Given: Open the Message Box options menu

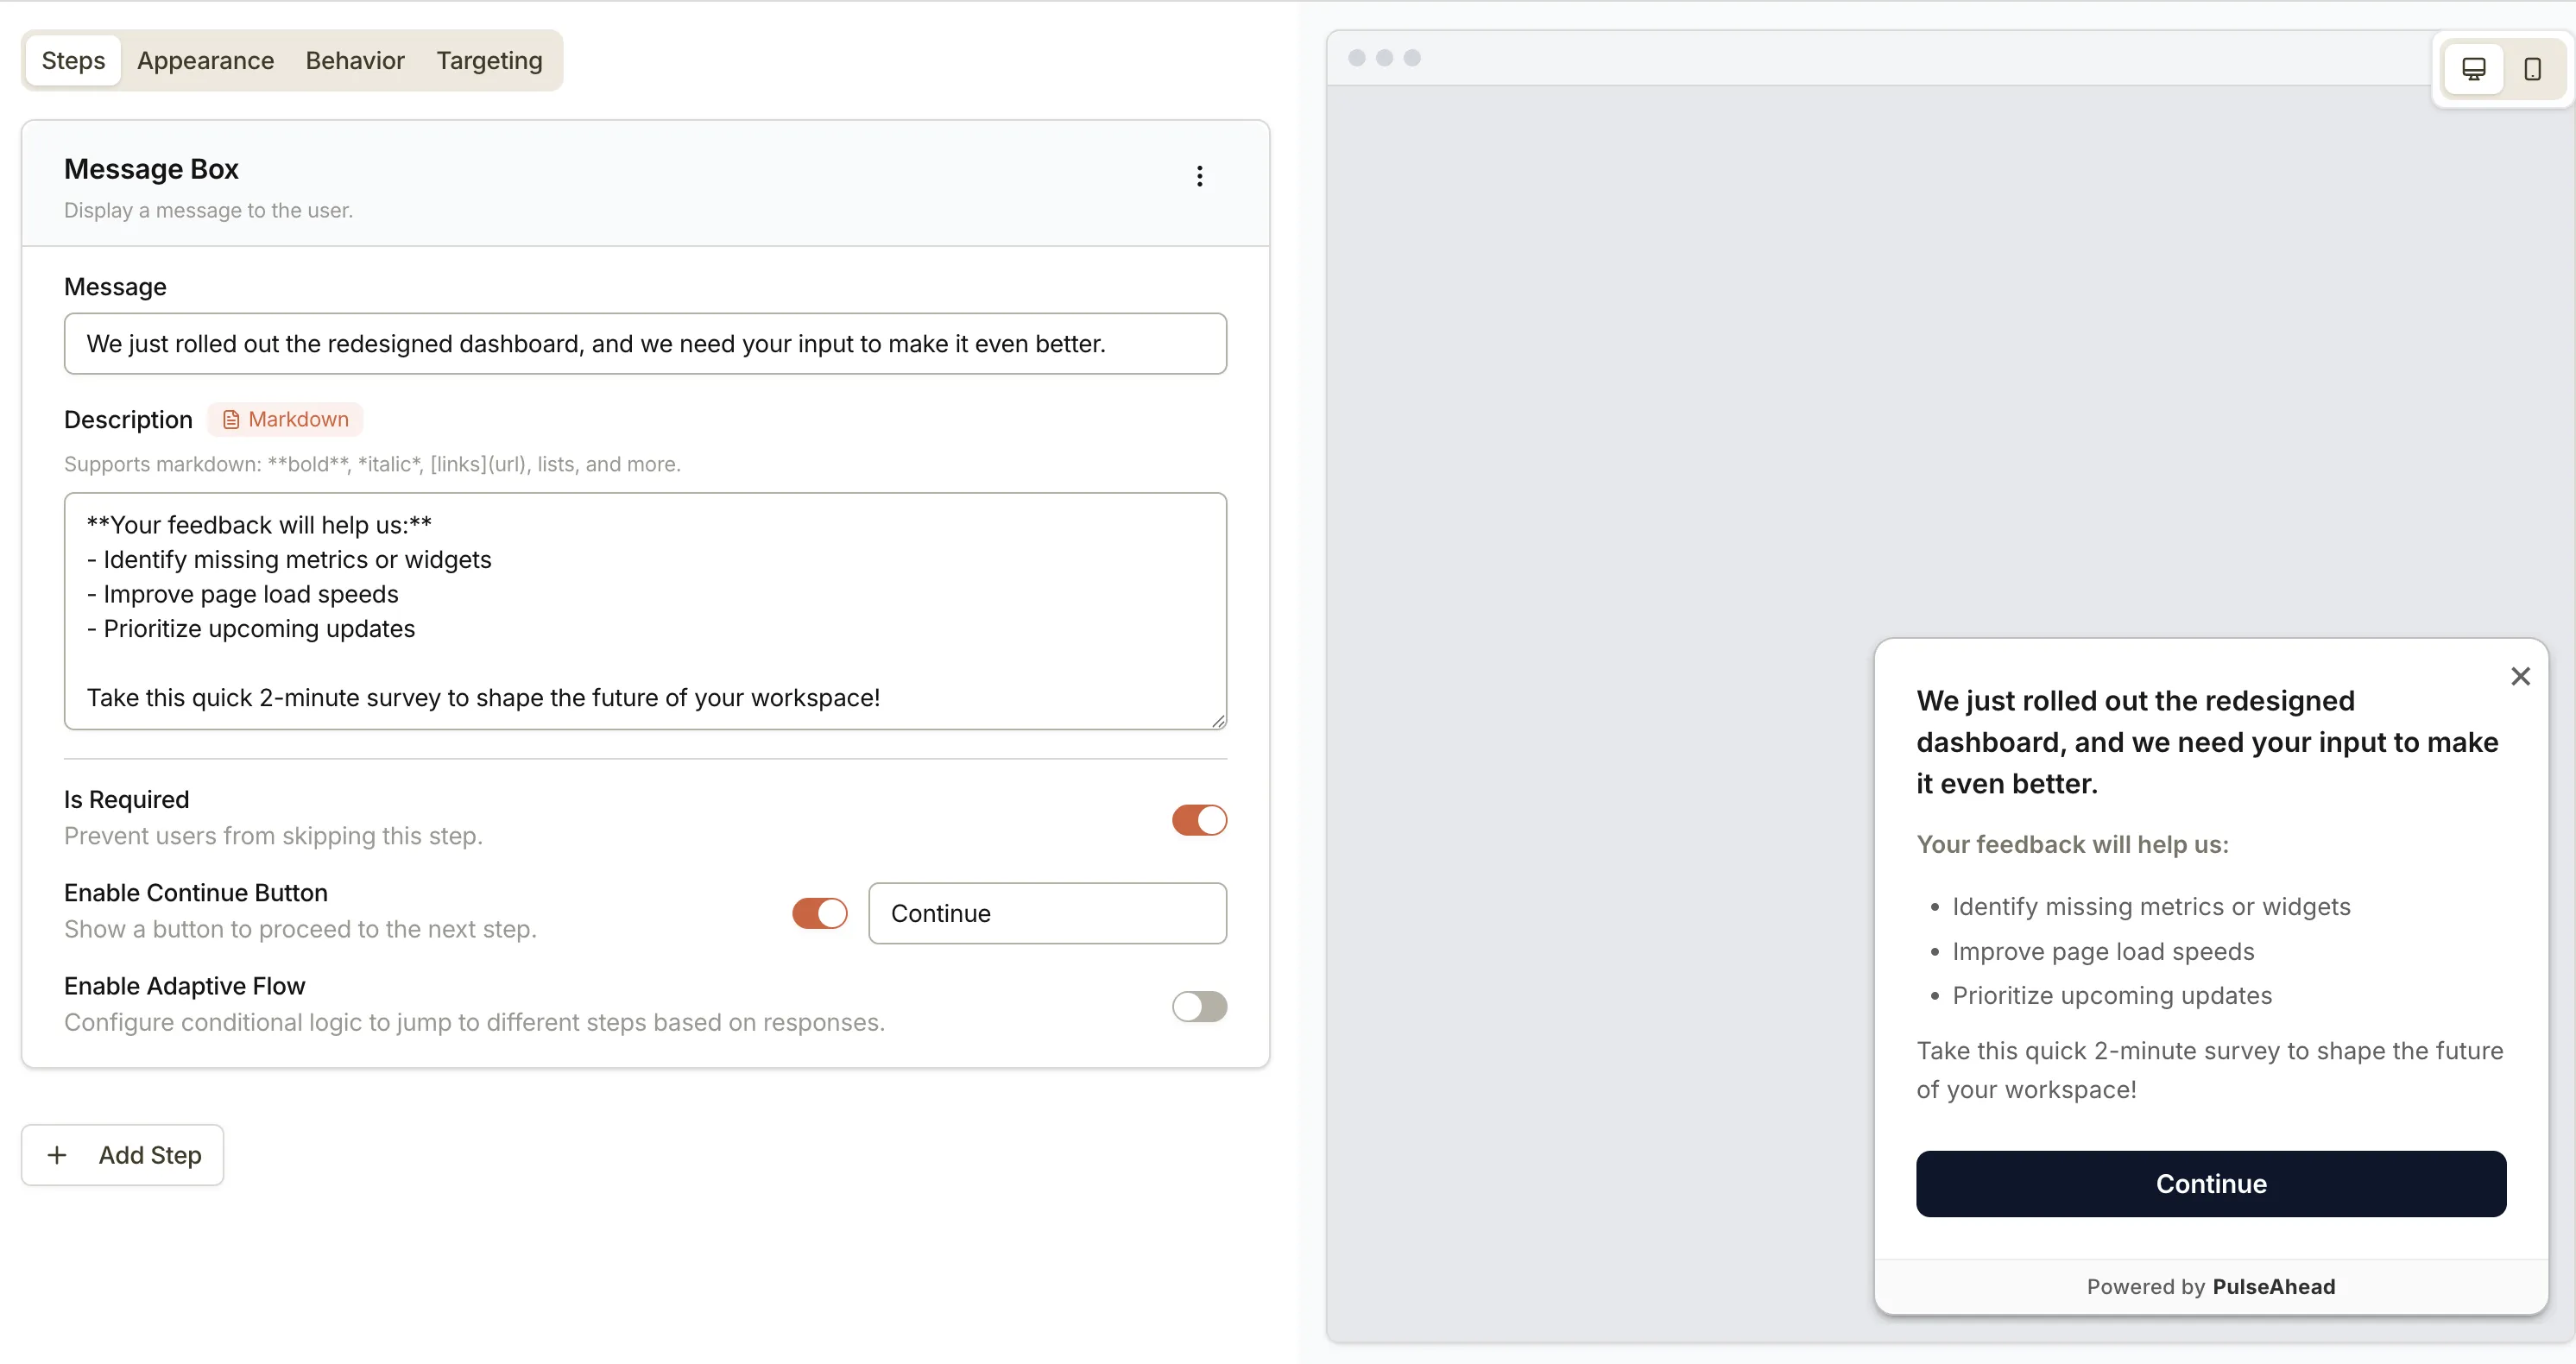Looking at the screenshot, I should click(1199, 176).
